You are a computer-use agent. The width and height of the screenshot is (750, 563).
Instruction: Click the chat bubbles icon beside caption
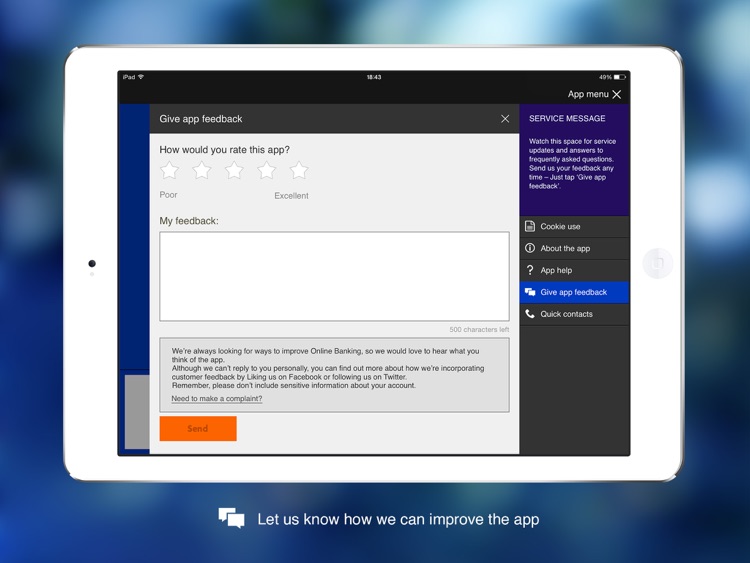pyautogui.click(x=232, y=518)
